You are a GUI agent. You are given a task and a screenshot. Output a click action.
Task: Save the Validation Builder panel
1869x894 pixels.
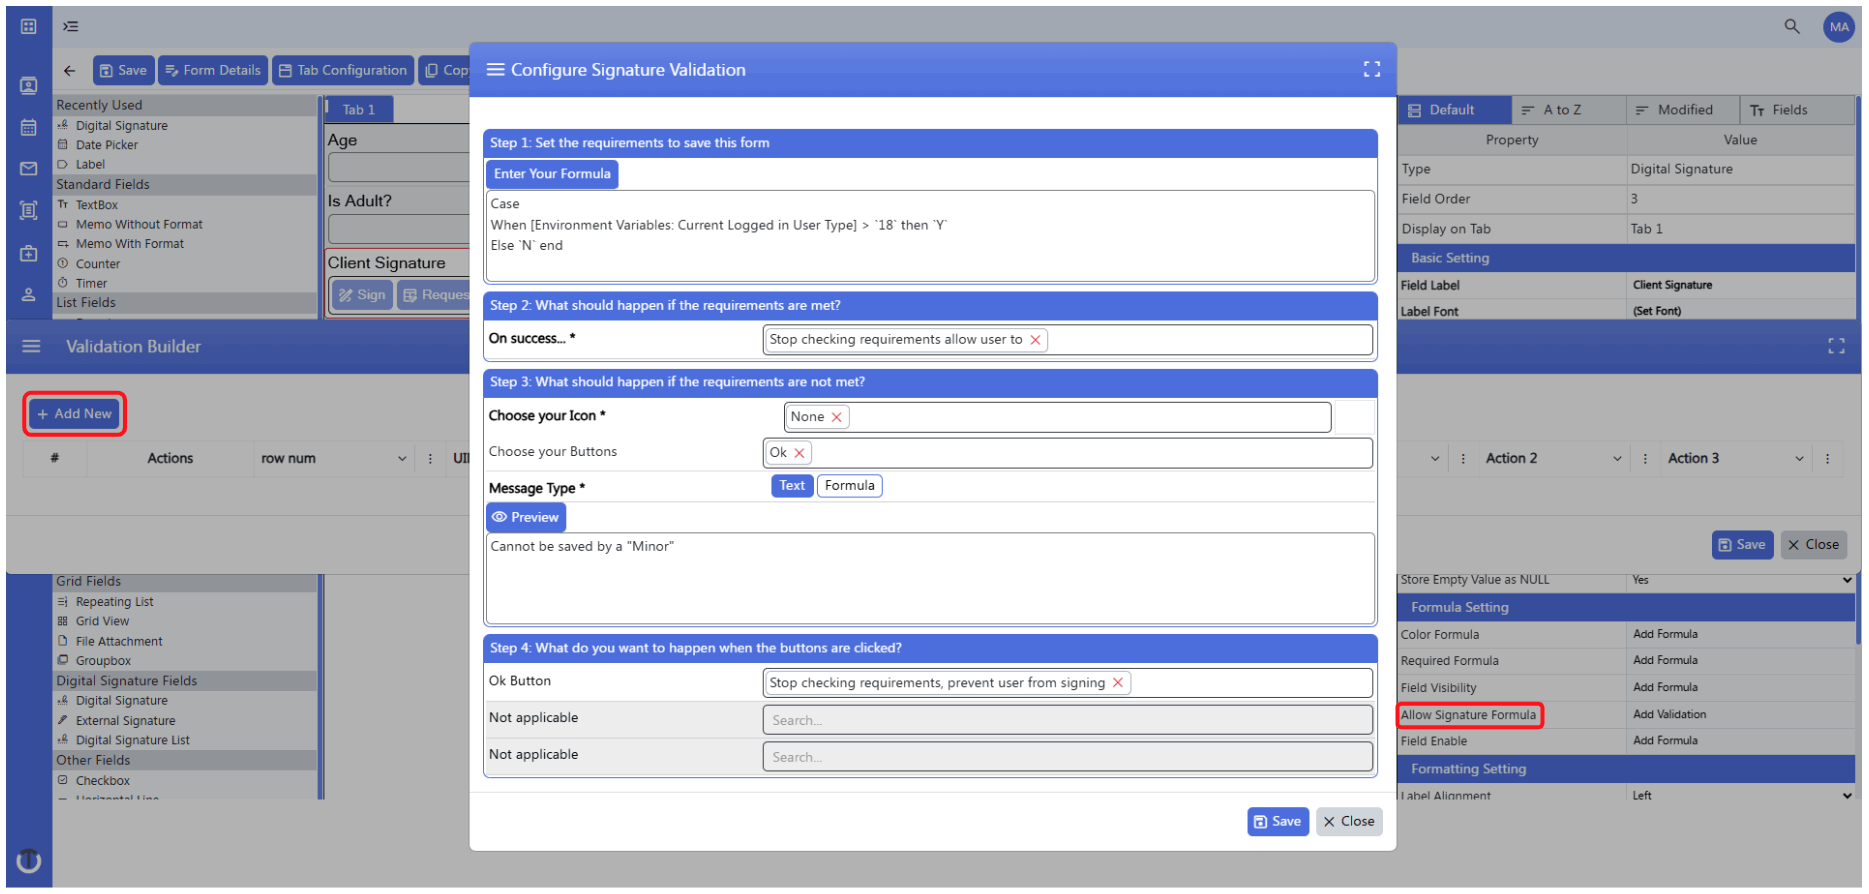1742,545
